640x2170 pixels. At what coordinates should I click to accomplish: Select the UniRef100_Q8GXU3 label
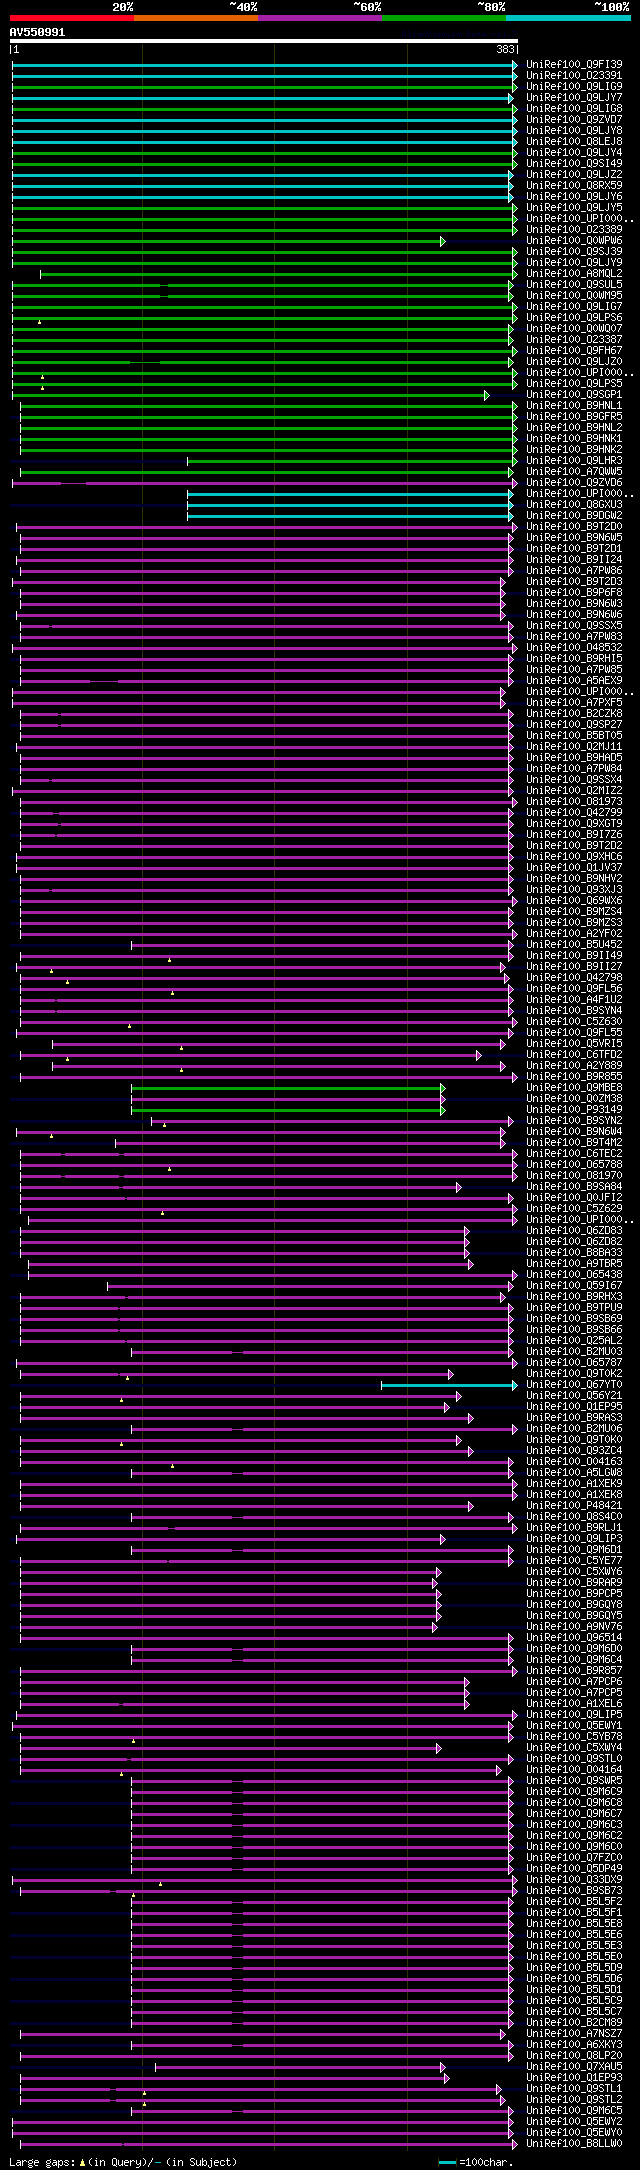pyautogui.click(x=574, y=505)
